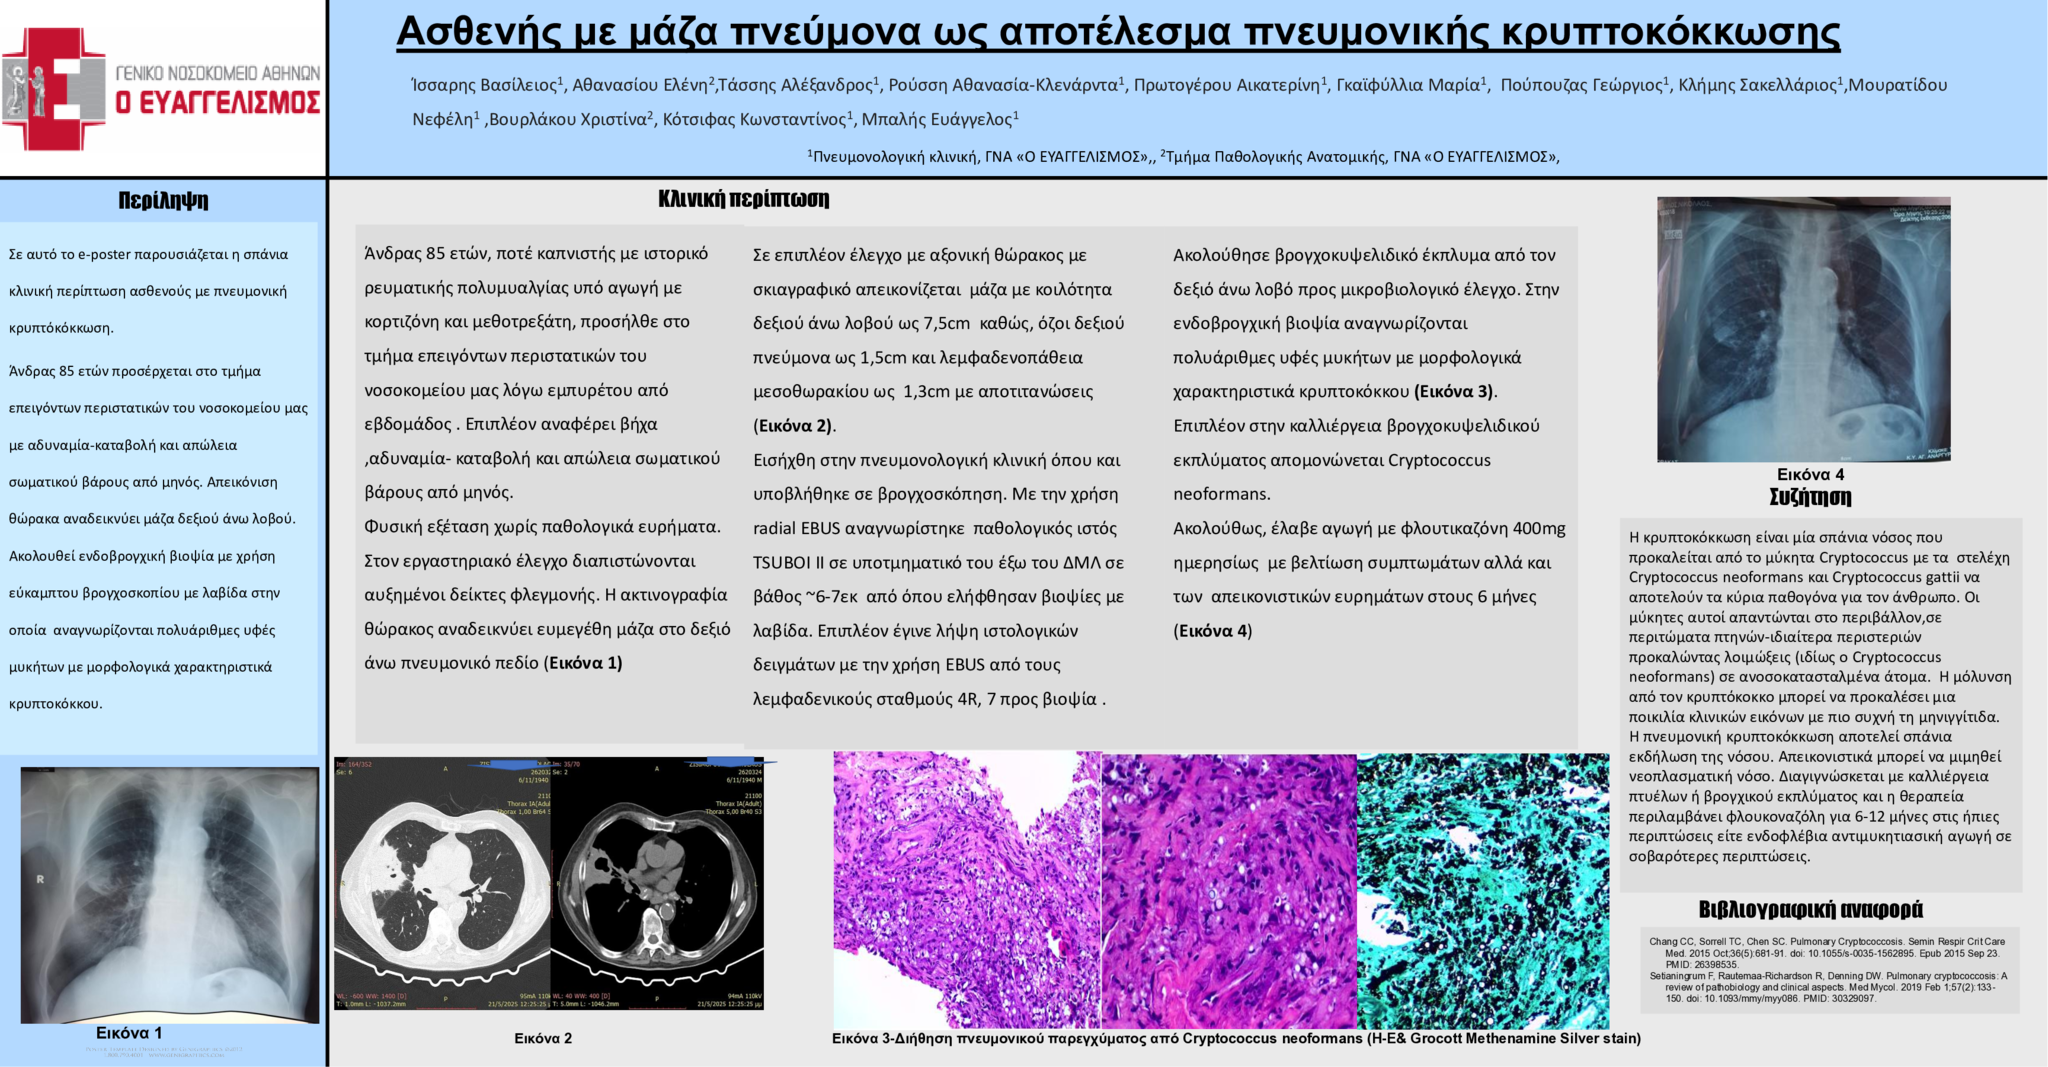This screenshot has width=2048, height=1067.
Task: Open the Εικόνα 1 chest X-ray image
Action: pyautogui.click(x=169, y=894)
